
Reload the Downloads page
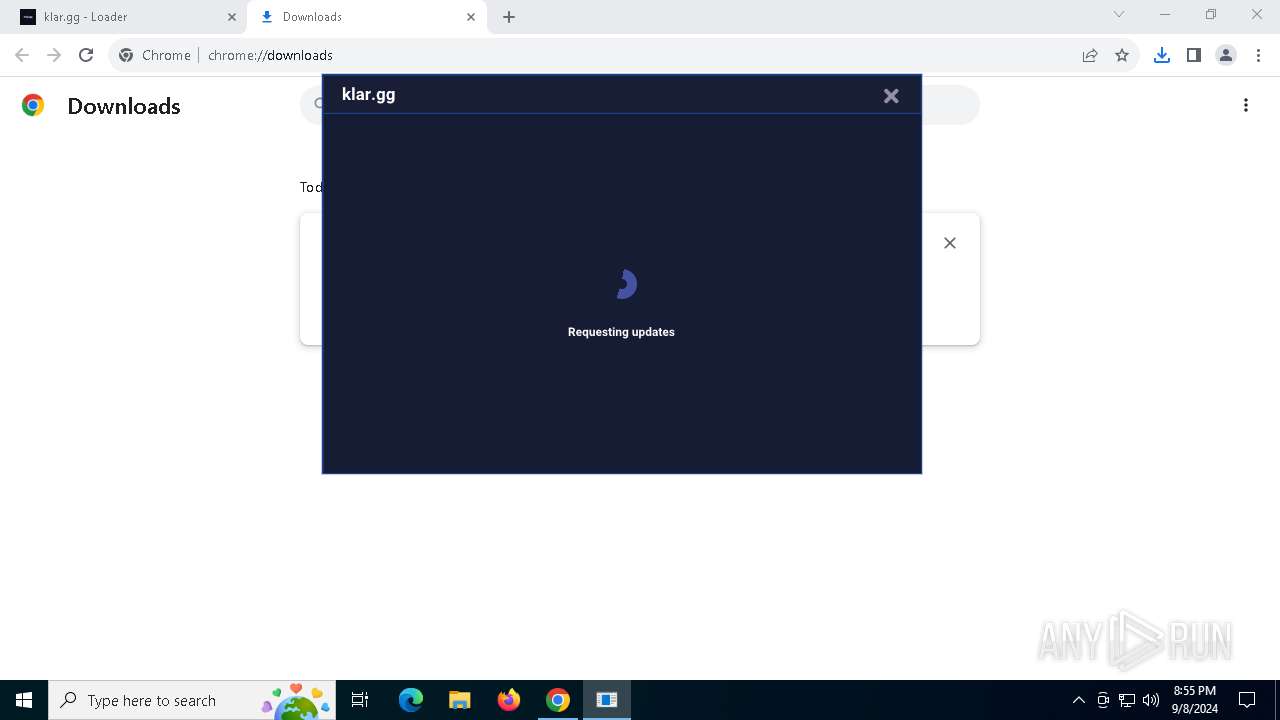coord(86,55)
